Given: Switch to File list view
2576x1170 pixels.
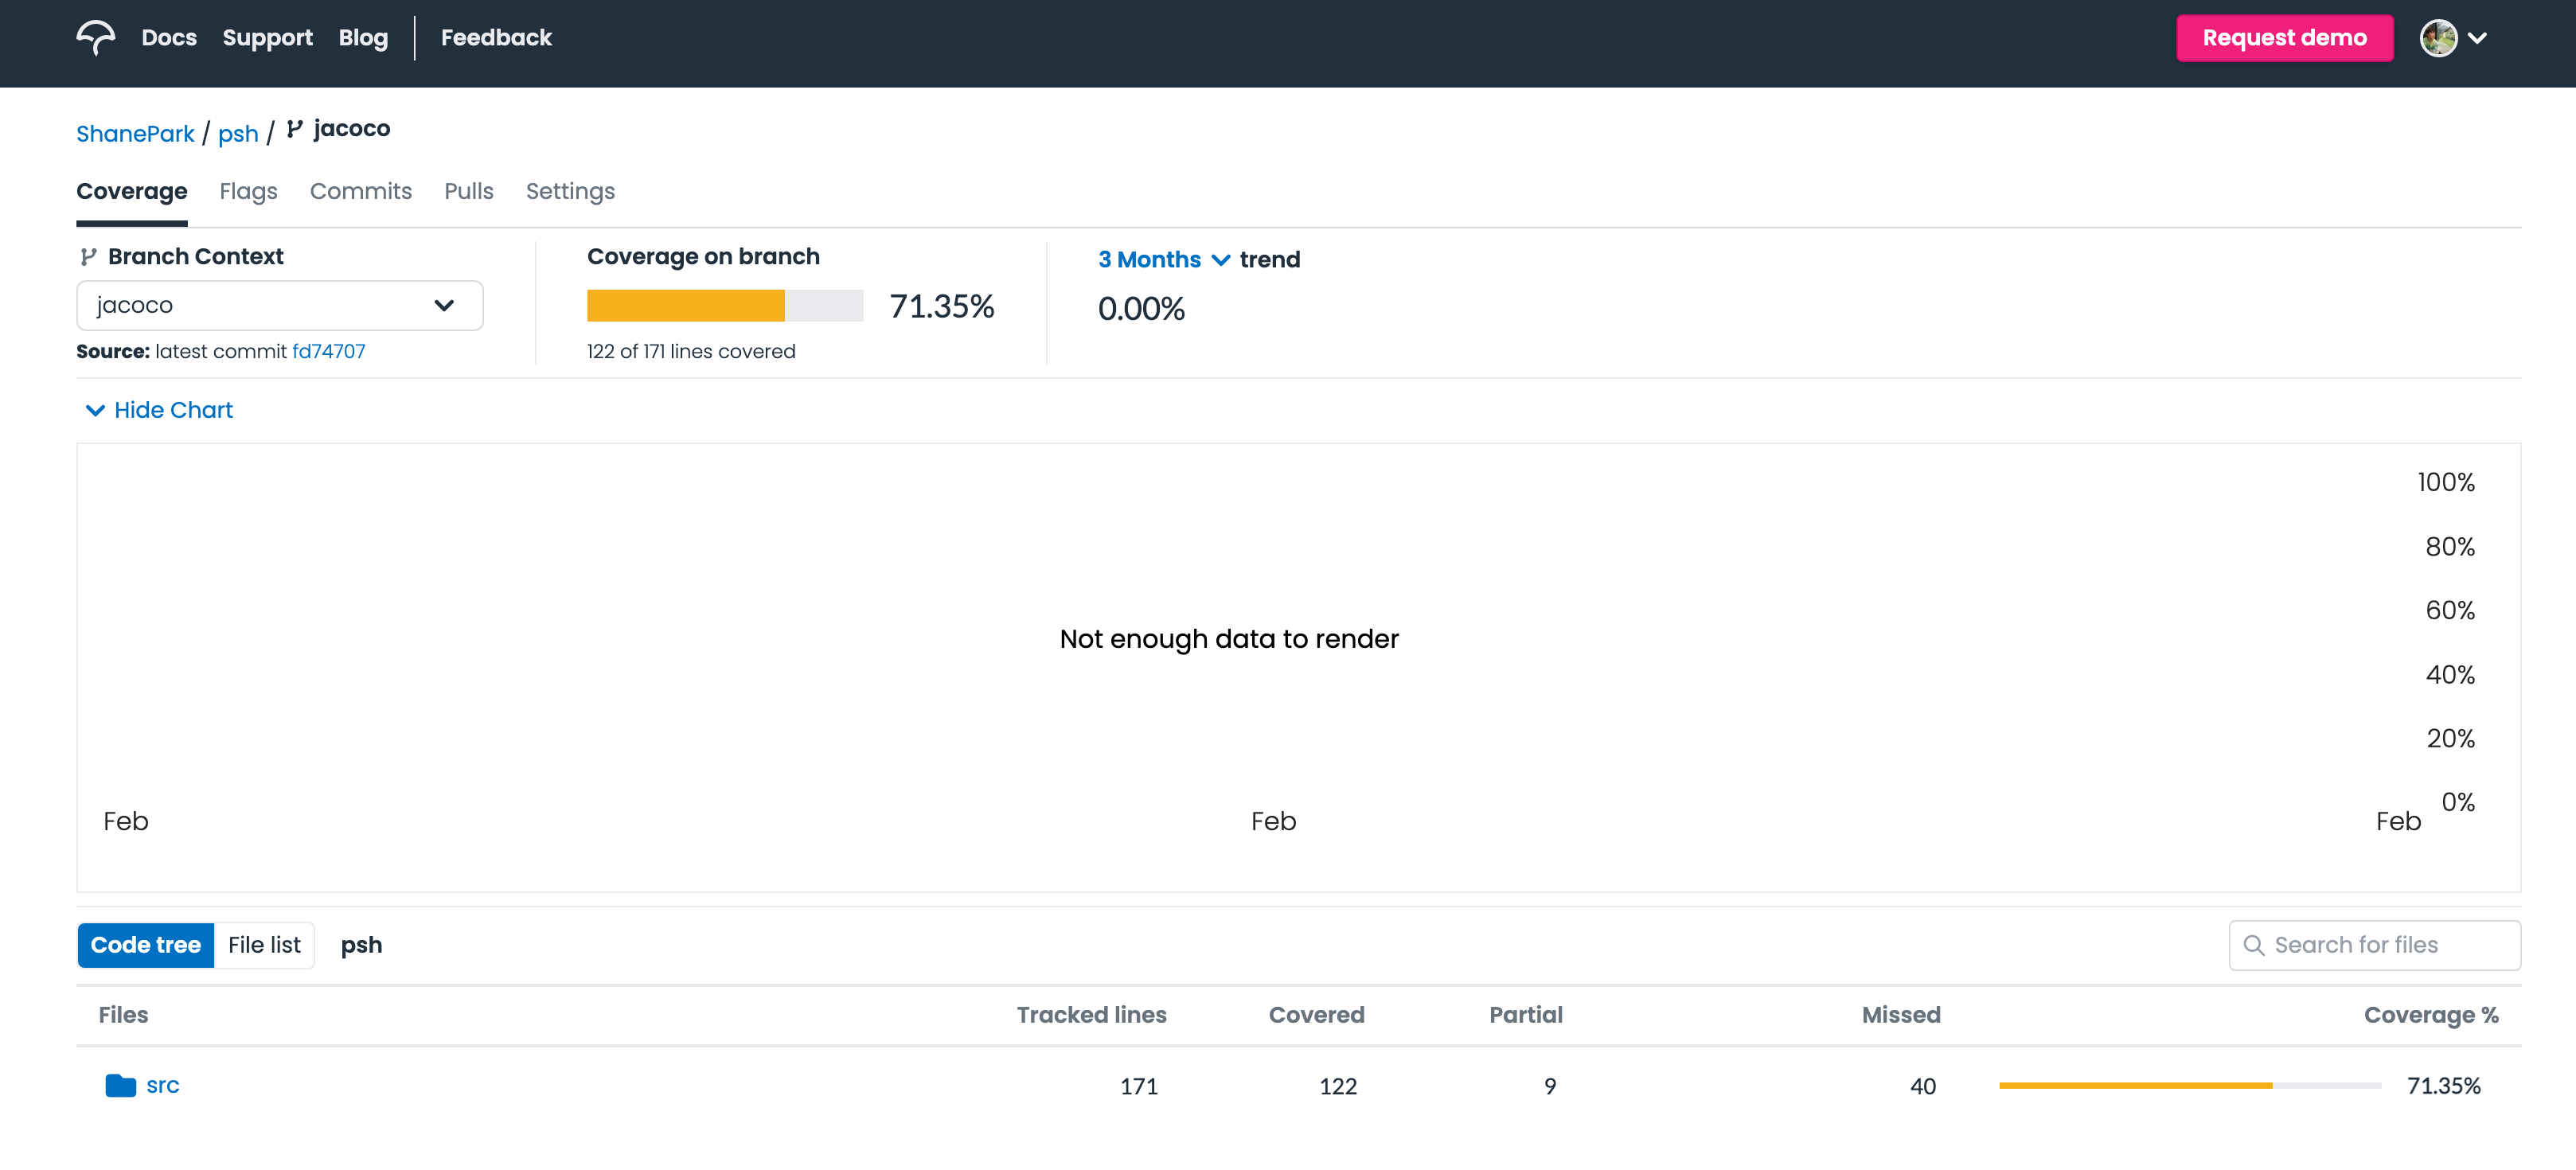Looking at the screenshot, I should 264,945.
